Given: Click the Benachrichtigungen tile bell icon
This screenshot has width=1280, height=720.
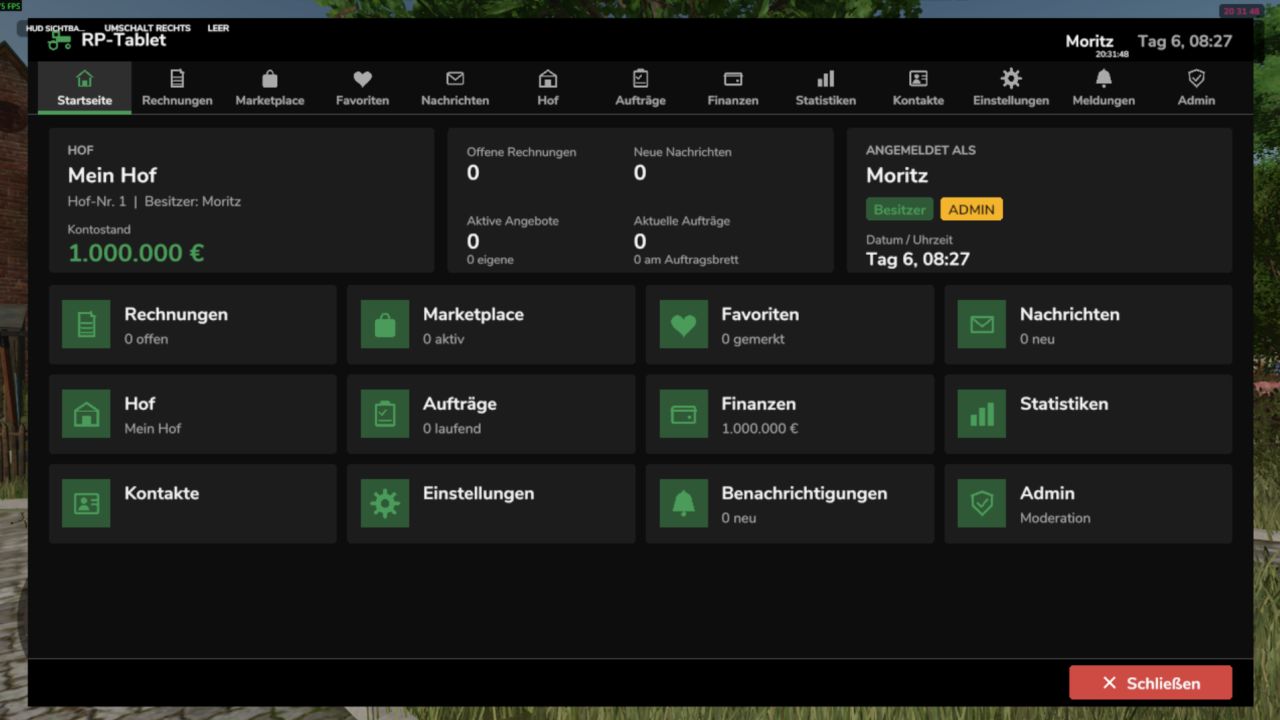Looking at the screenshot, I should [x=684, y=503].
